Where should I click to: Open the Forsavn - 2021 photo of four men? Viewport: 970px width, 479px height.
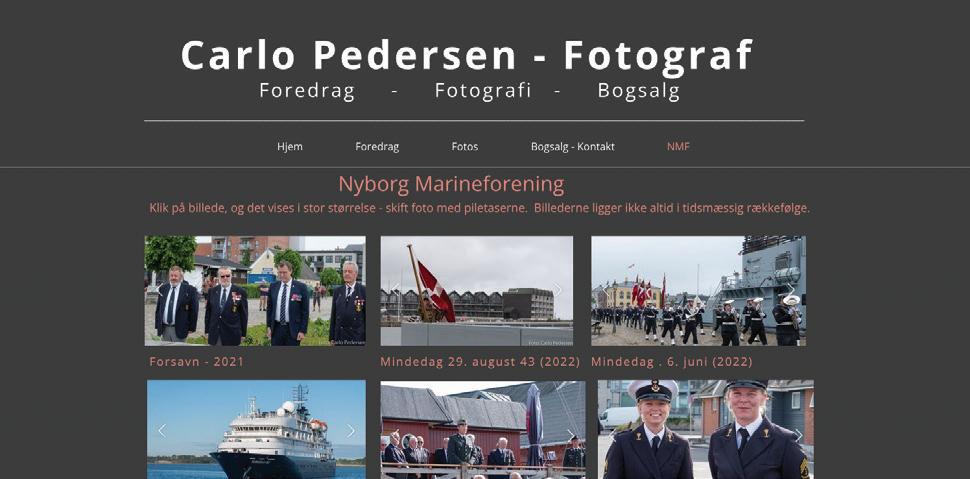point(255,291)
